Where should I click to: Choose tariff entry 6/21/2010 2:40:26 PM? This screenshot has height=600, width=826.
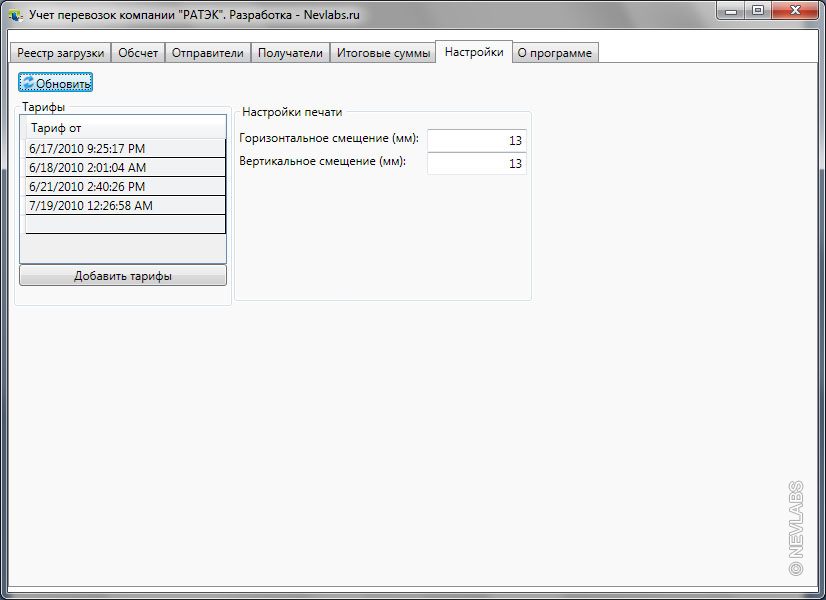[122, 187]
